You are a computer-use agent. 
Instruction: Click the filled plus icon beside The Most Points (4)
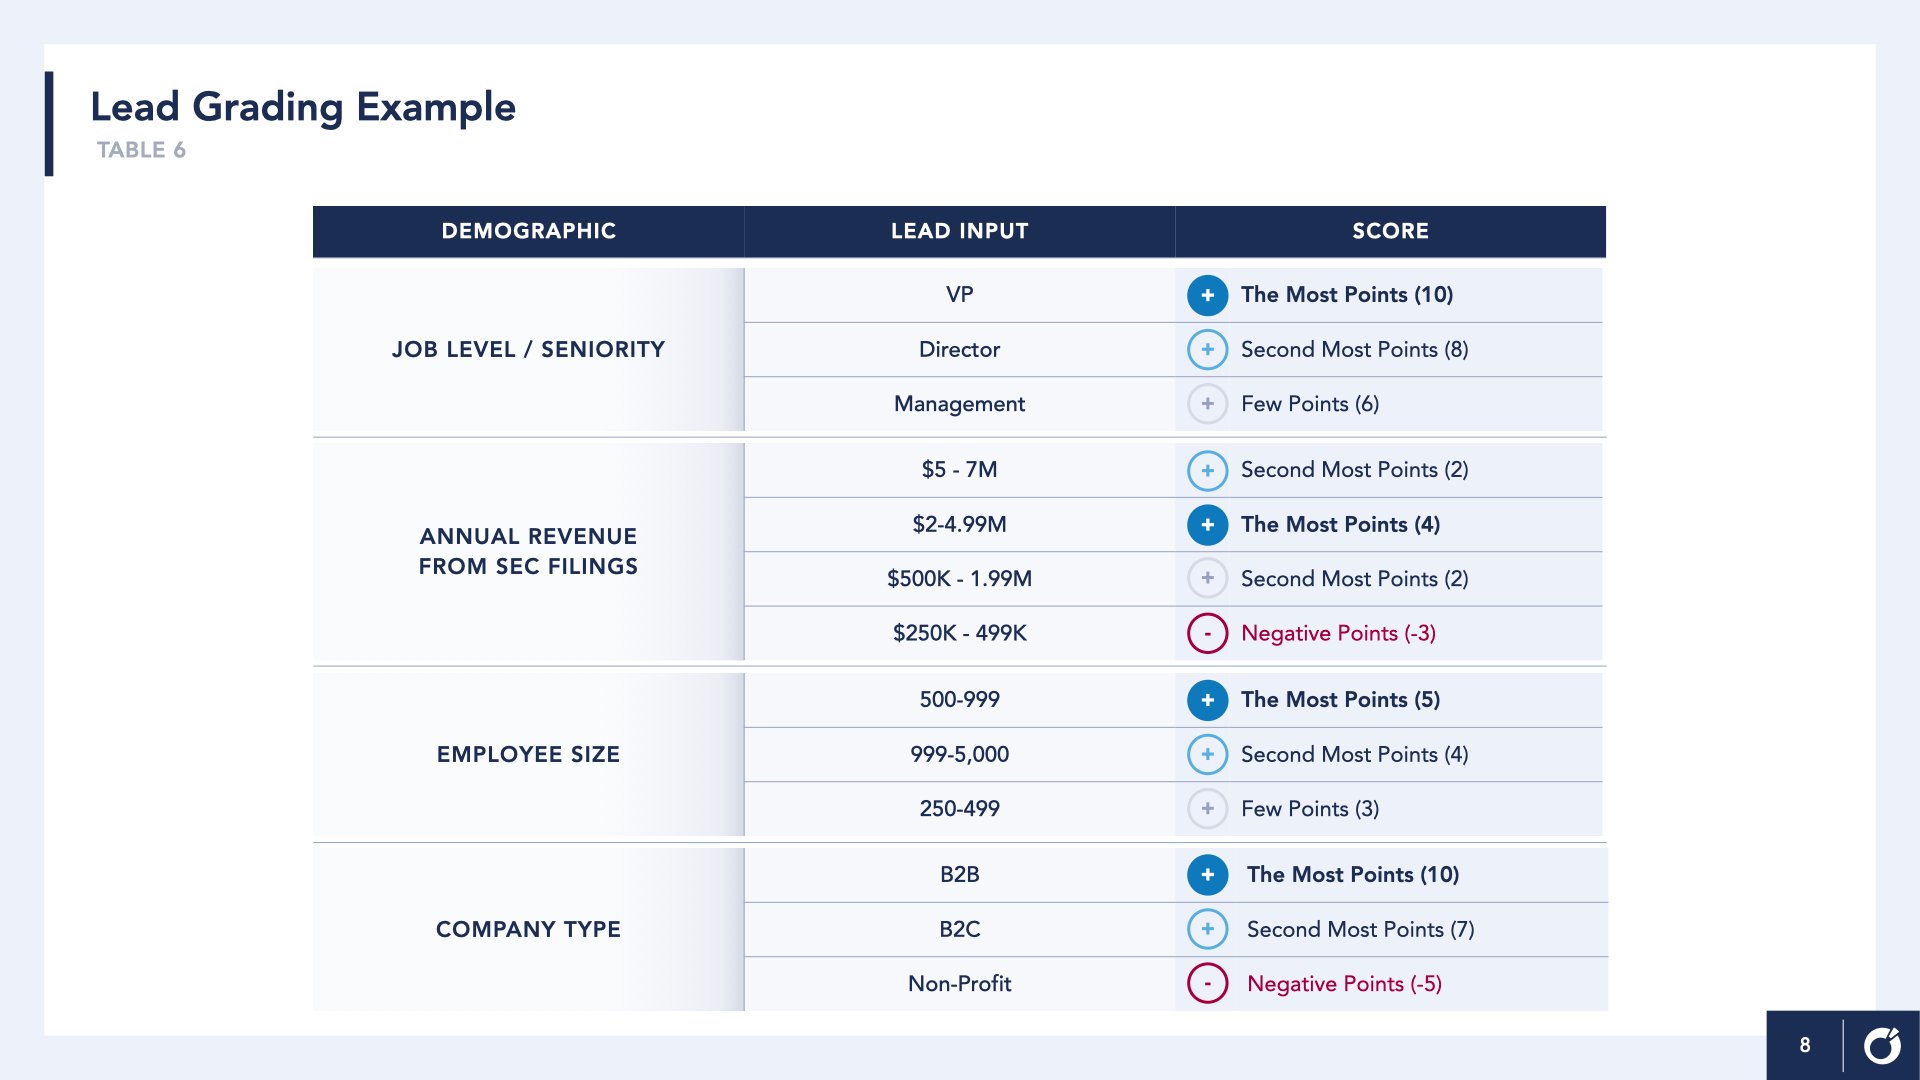click(1207, 524)
